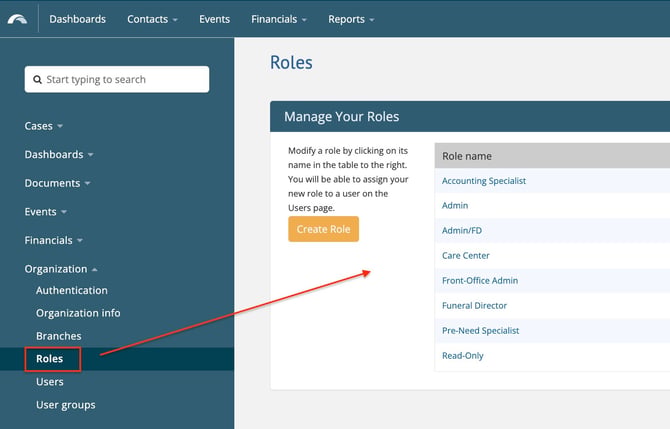Viewport: 670px width, 429px height.
Task: Open Authentication under Organization
Action: coord(72,291)
